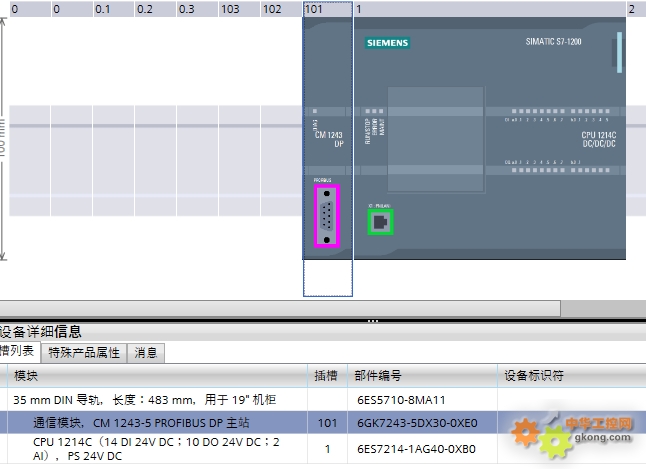Viewport: 646px width, 469px height.
Task: Select the CPU 1214C module row
Action: pyautogui.click(x=323, y=449)
